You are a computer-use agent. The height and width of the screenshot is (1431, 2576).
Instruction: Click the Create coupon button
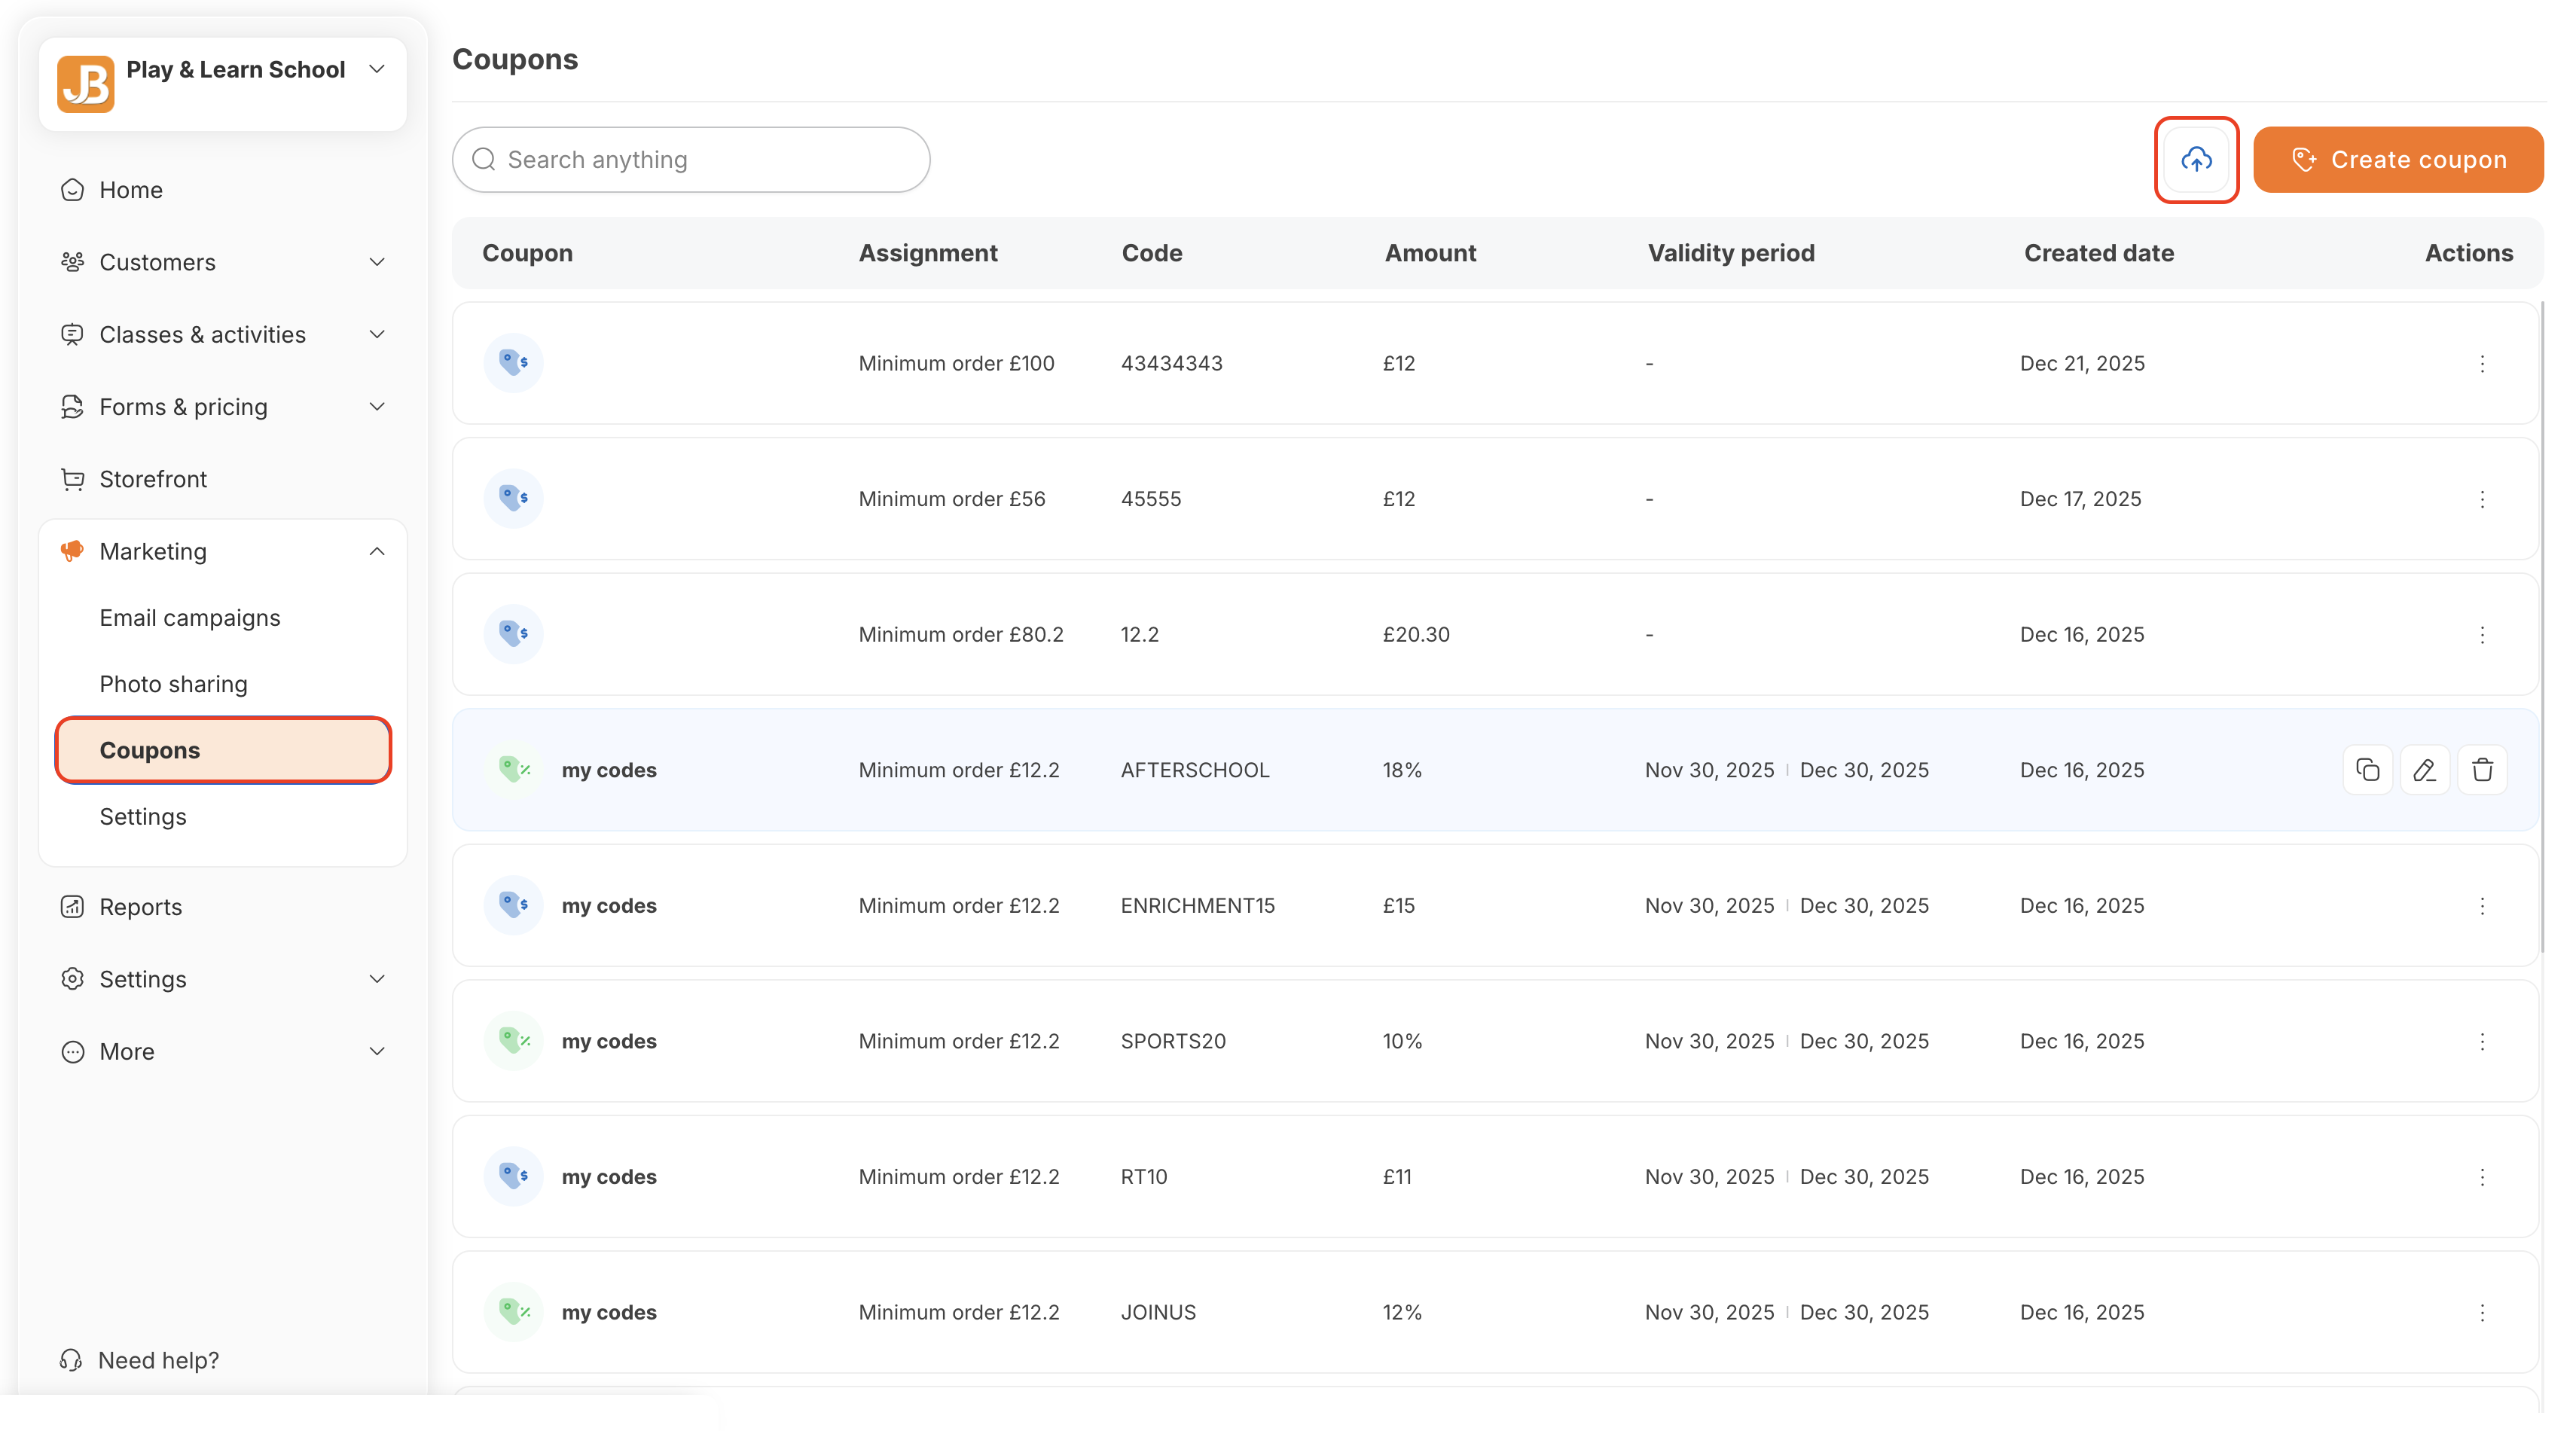[x=2398, y=160]
